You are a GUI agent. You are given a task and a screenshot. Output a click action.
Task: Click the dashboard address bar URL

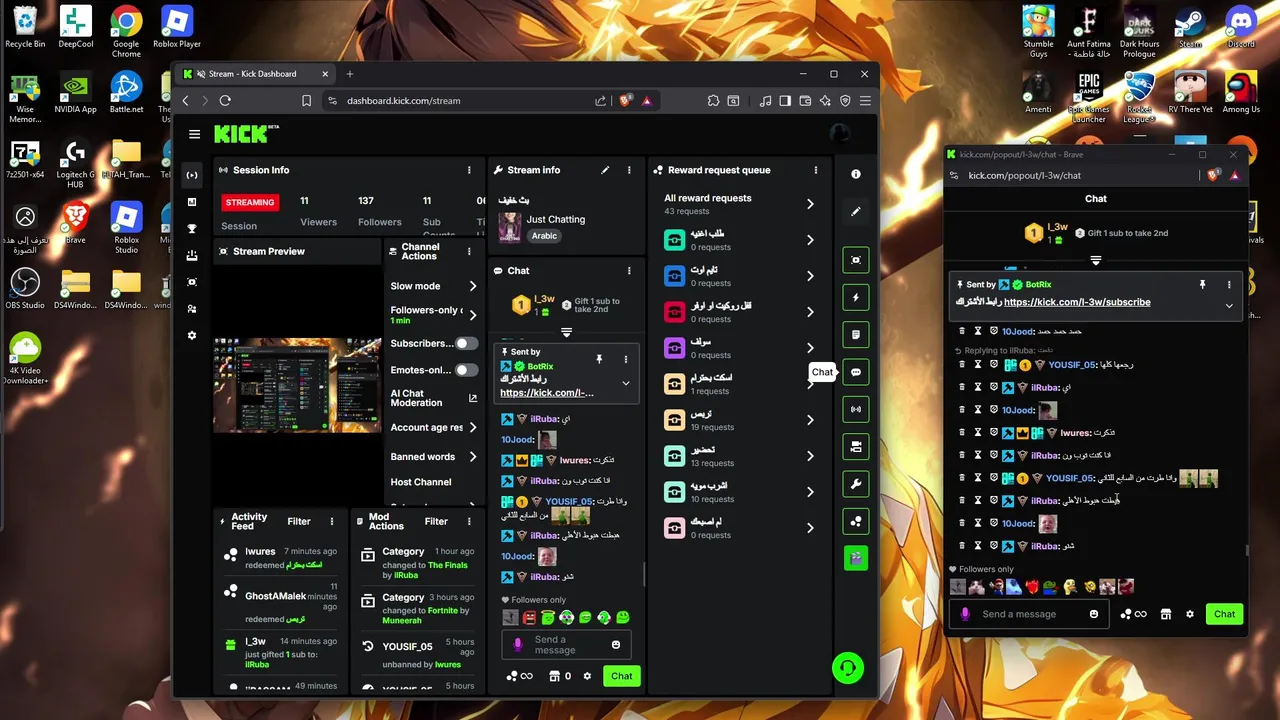tap(404, 100)
